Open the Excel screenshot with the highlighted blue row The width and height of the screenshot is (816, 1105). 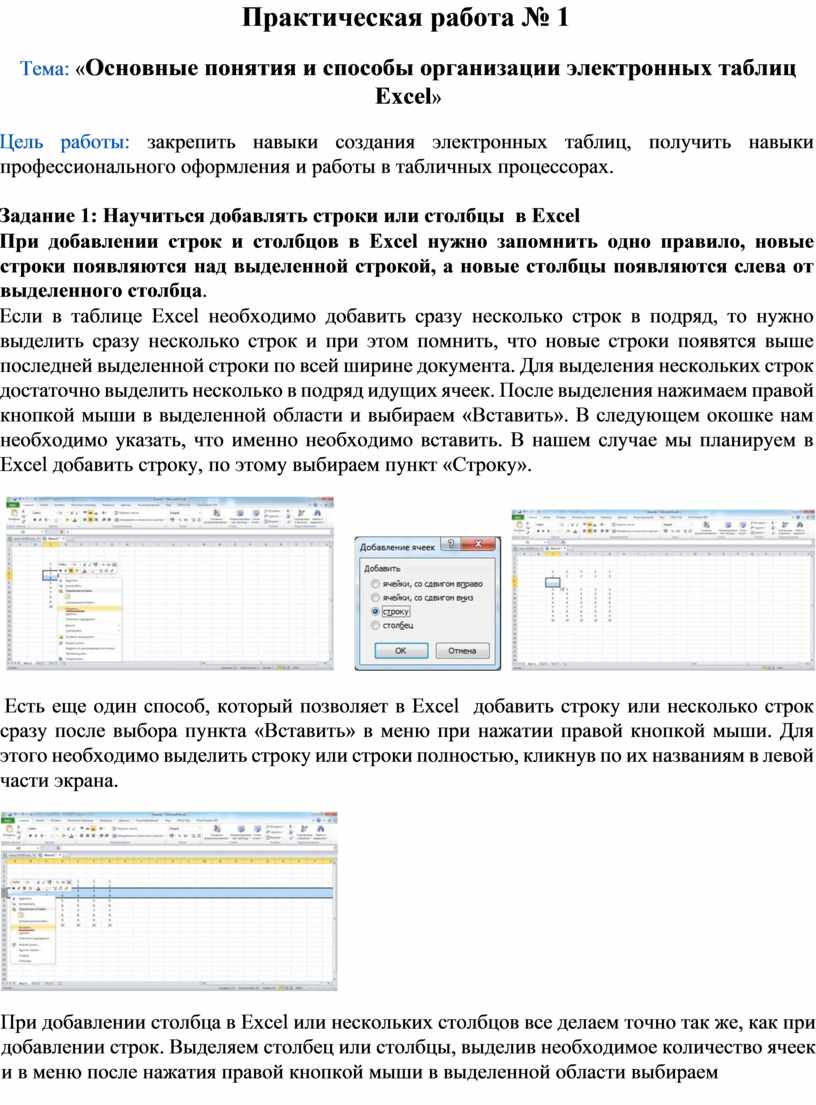click(x=169, y=901)
